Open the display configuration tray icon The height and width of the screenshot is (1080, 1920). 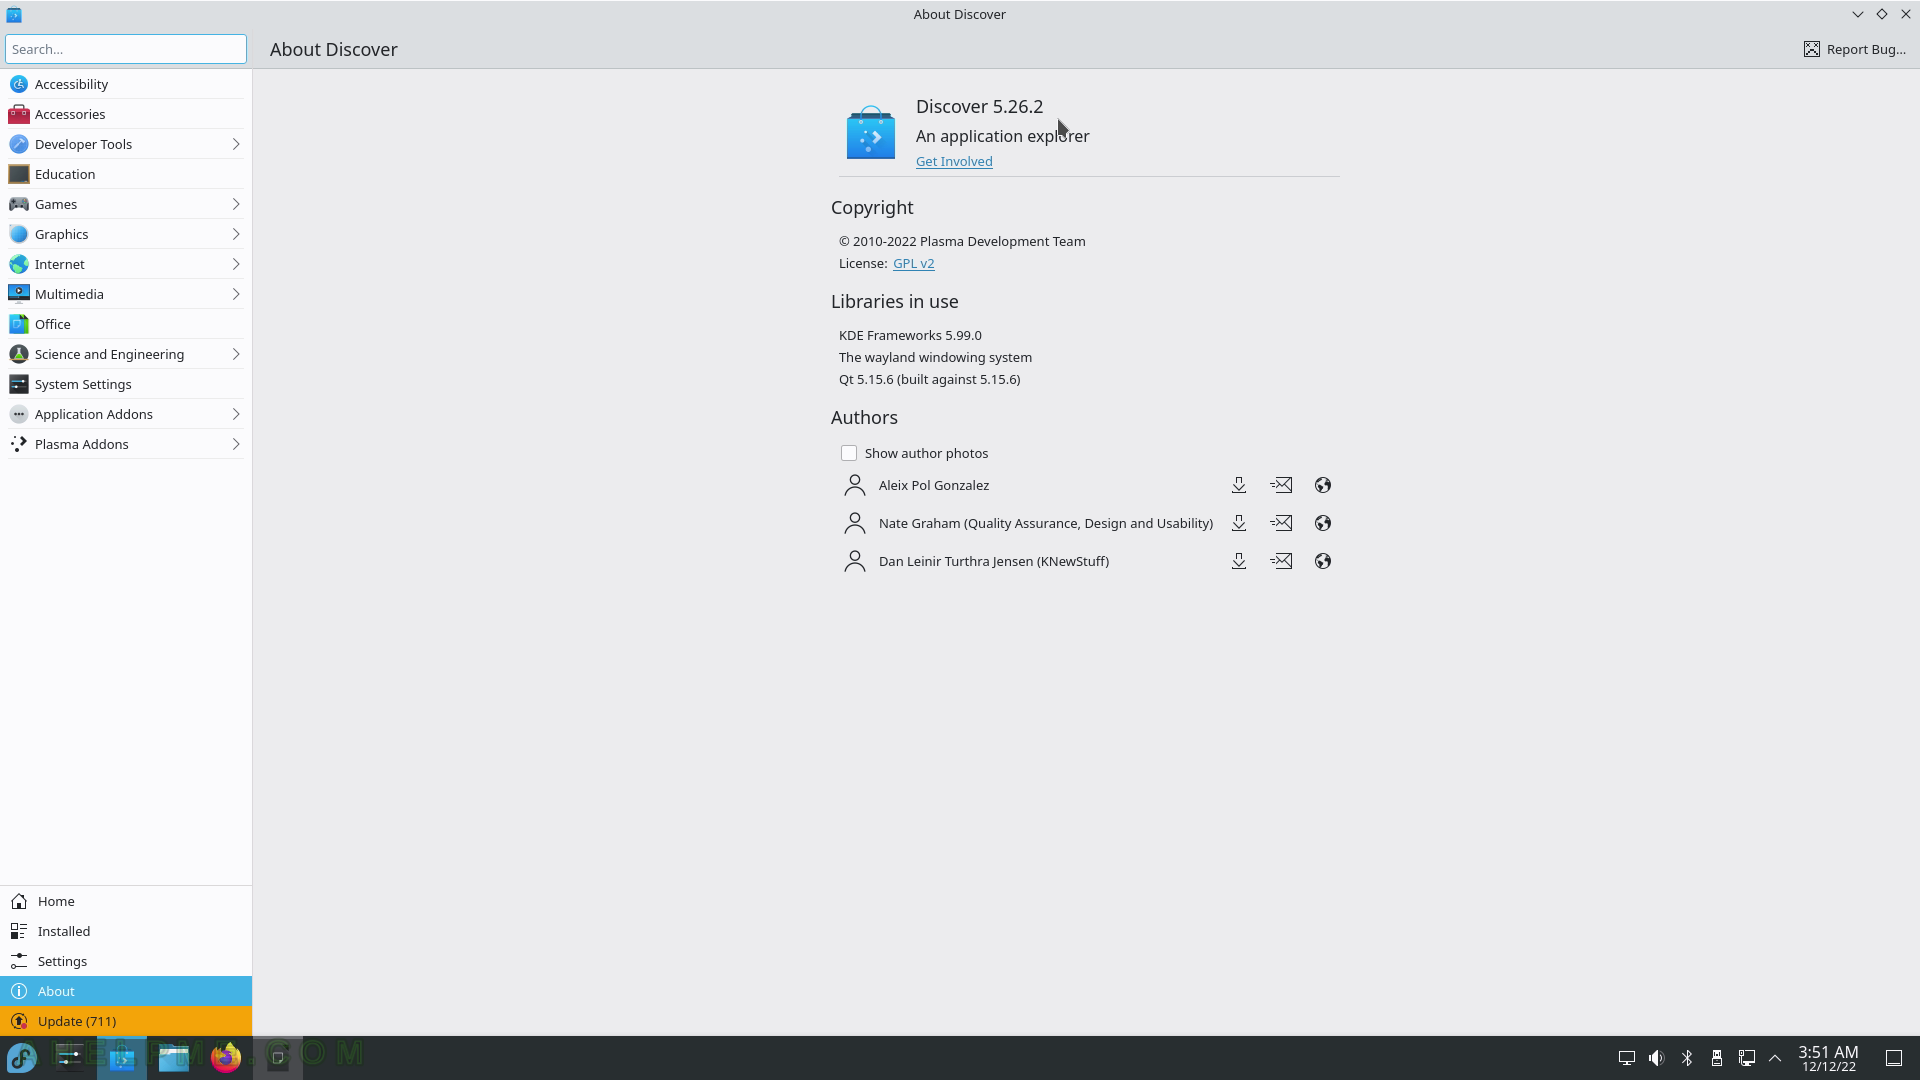tap(1627, 1058)
